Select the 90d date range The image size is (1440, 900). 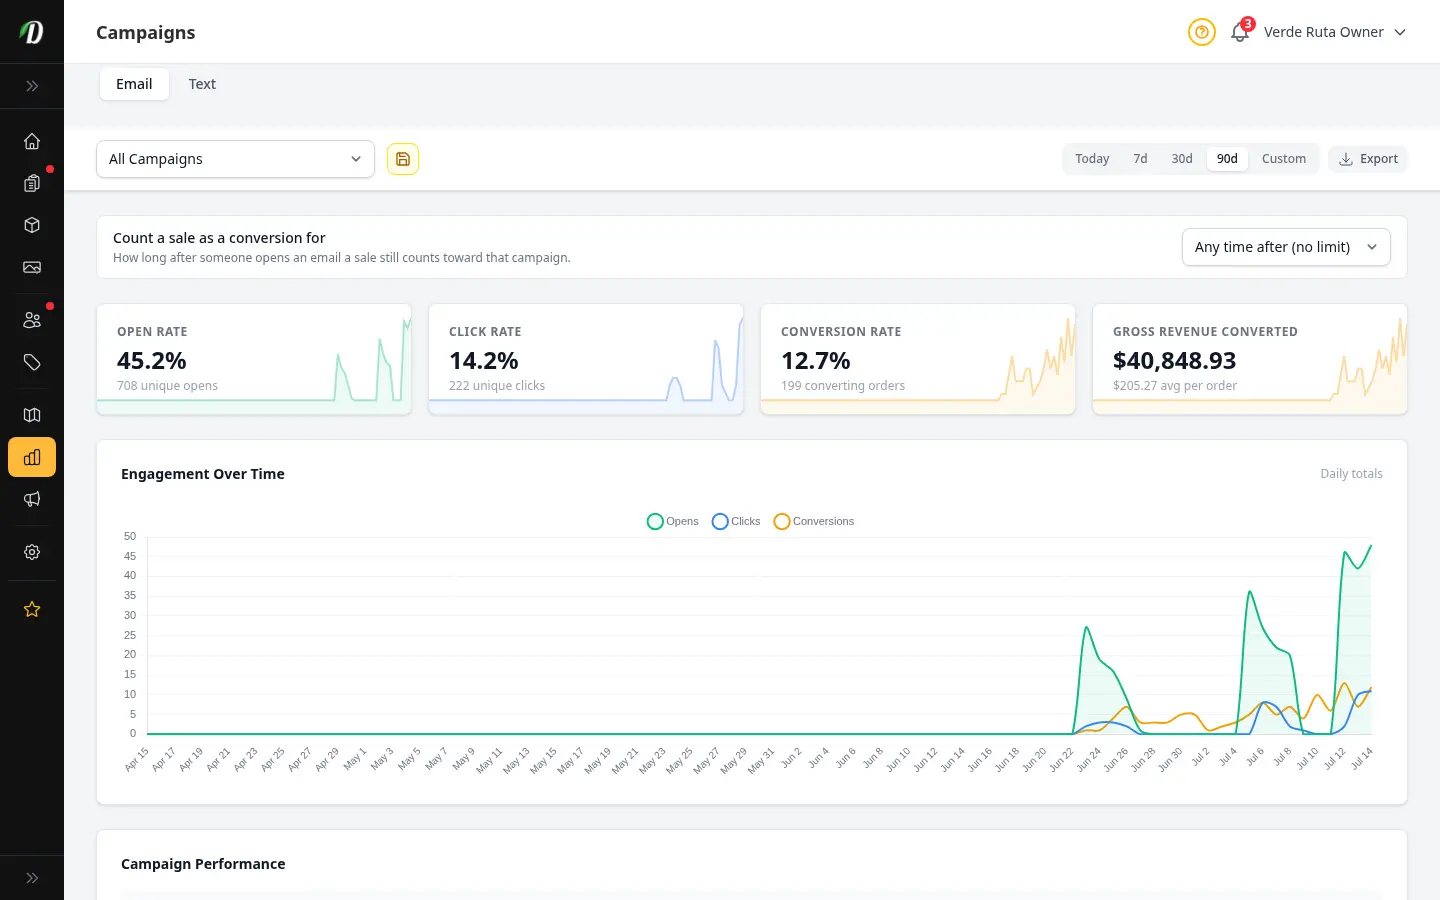coord(1227,159)
